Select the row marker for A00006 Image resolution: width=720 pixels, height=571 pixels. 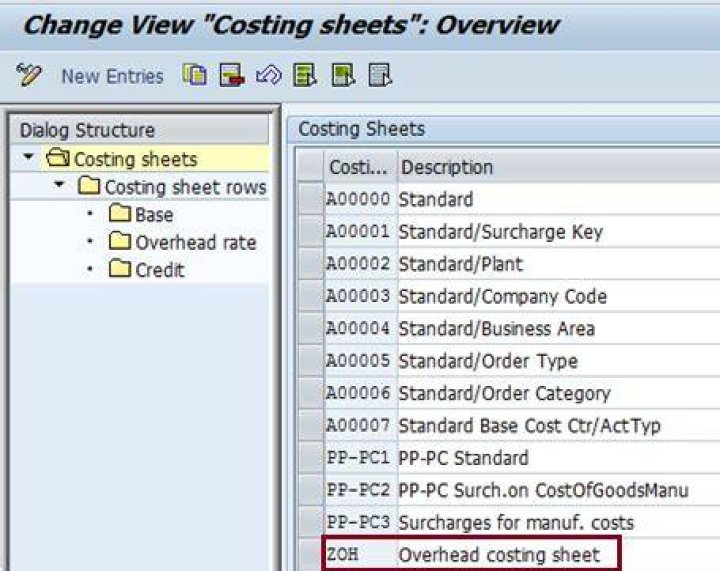tap(310, 393)
